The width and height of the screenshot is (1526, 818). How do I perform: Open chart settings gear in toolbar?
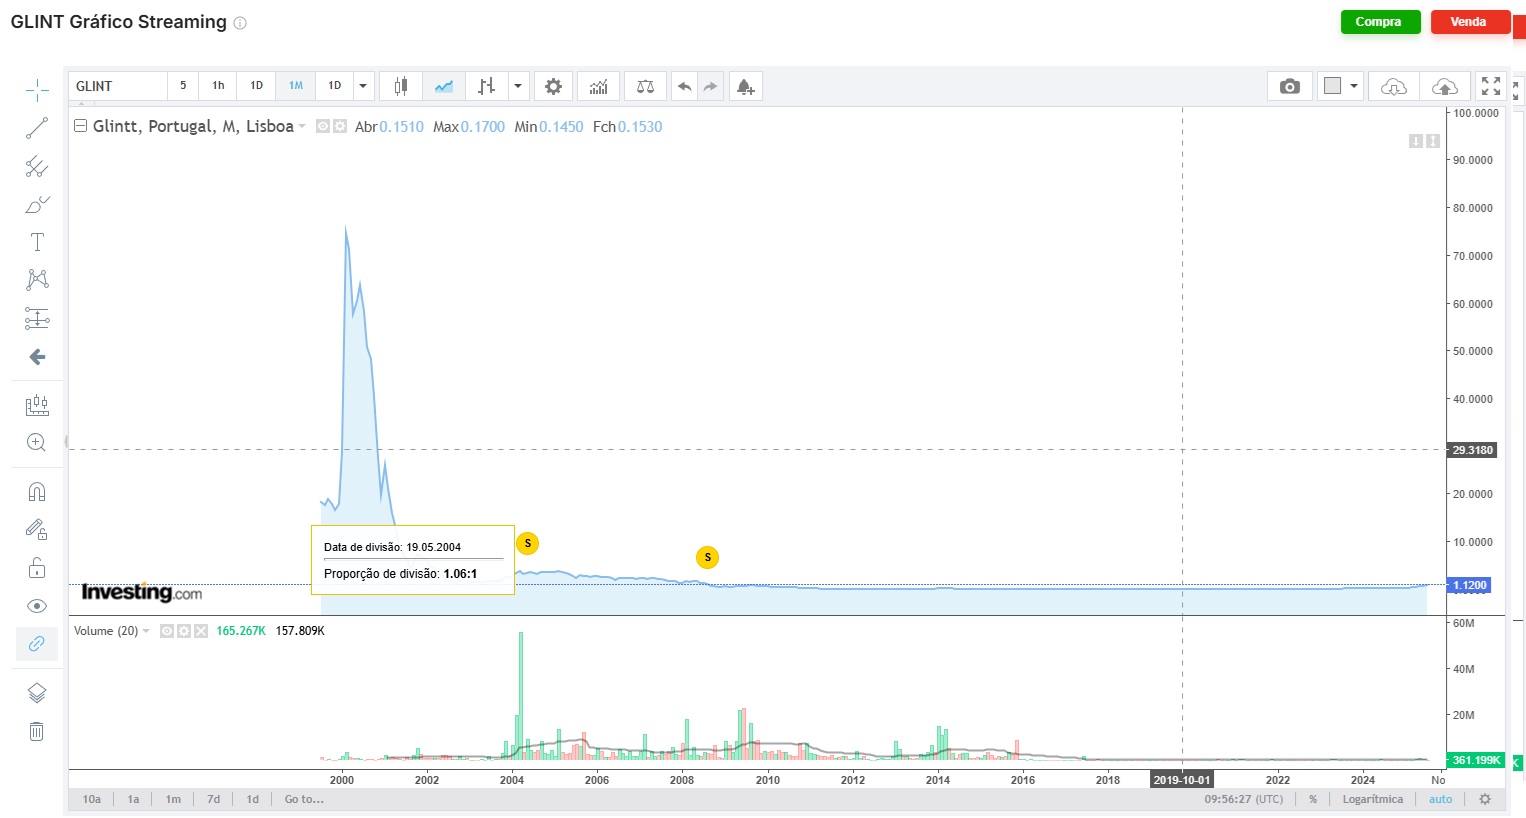pos(553,87)
